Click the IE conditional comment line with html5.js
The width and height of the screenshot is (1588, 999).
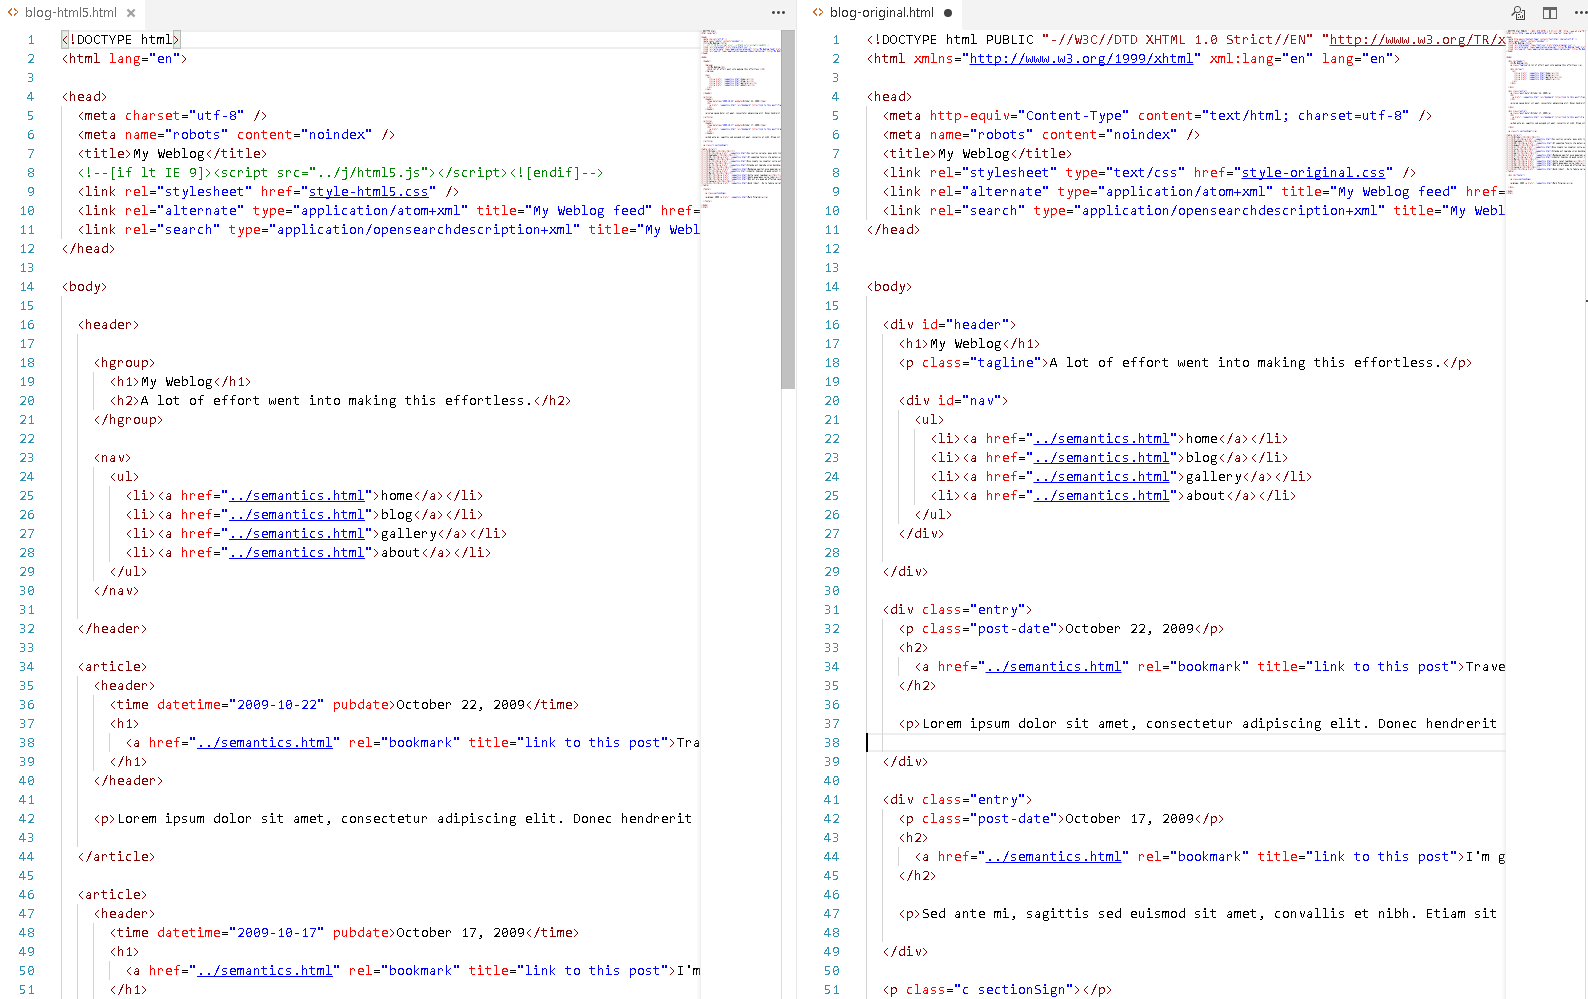tap(340, 172)
